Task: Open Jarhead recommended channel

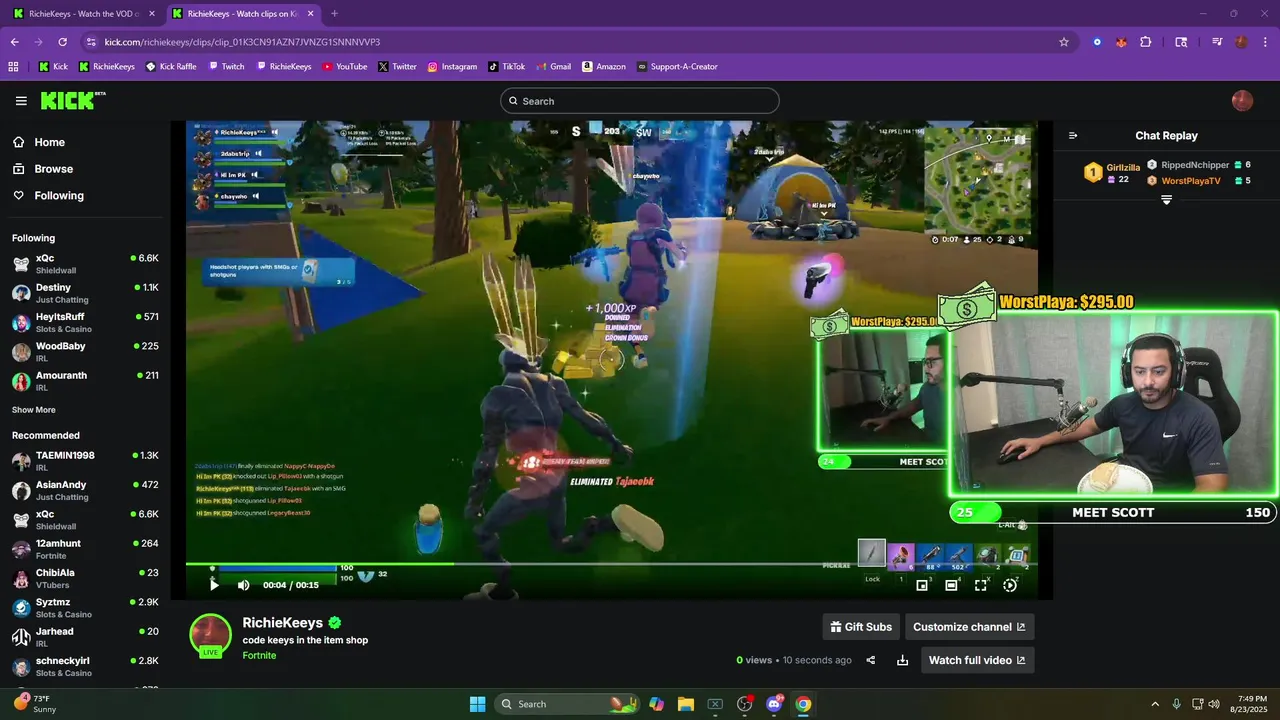Action: [x=85, y=637]
